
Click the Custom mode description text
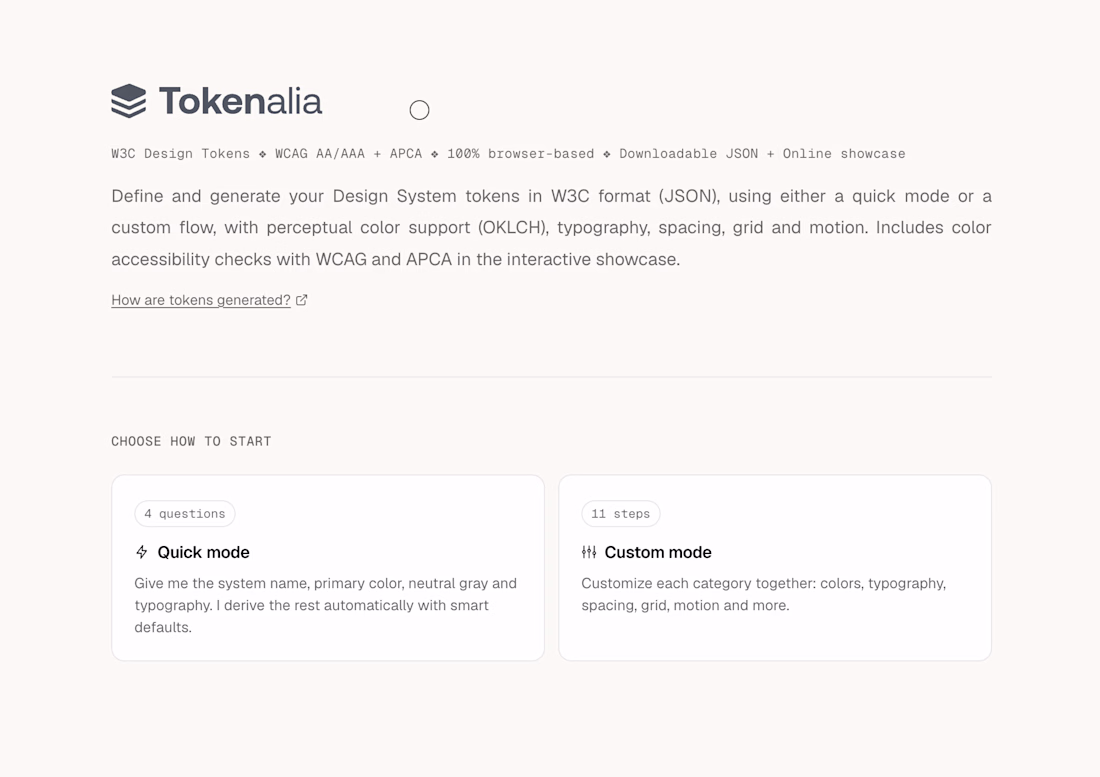click(763, 594)
